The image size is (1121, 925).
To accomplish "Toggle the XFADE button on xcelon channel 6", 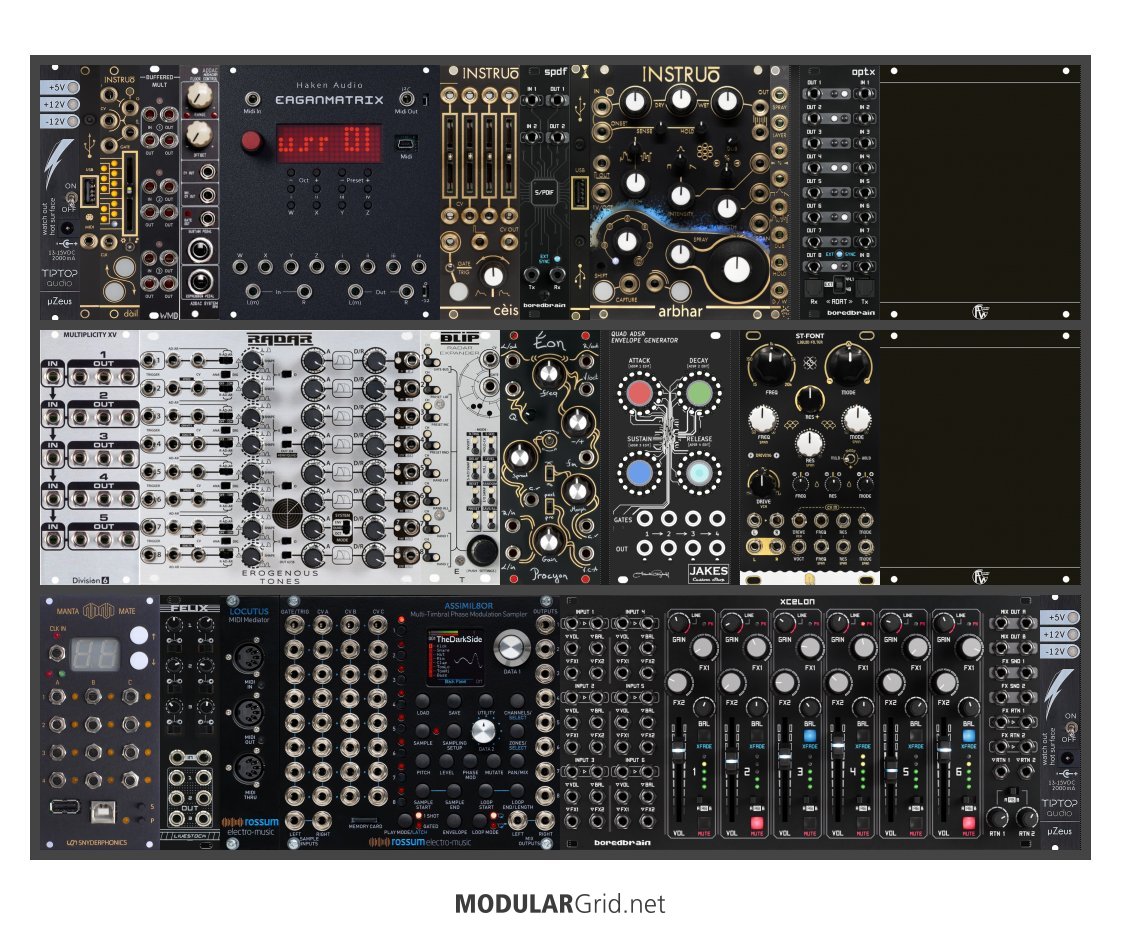I will (x=969, y=735).
